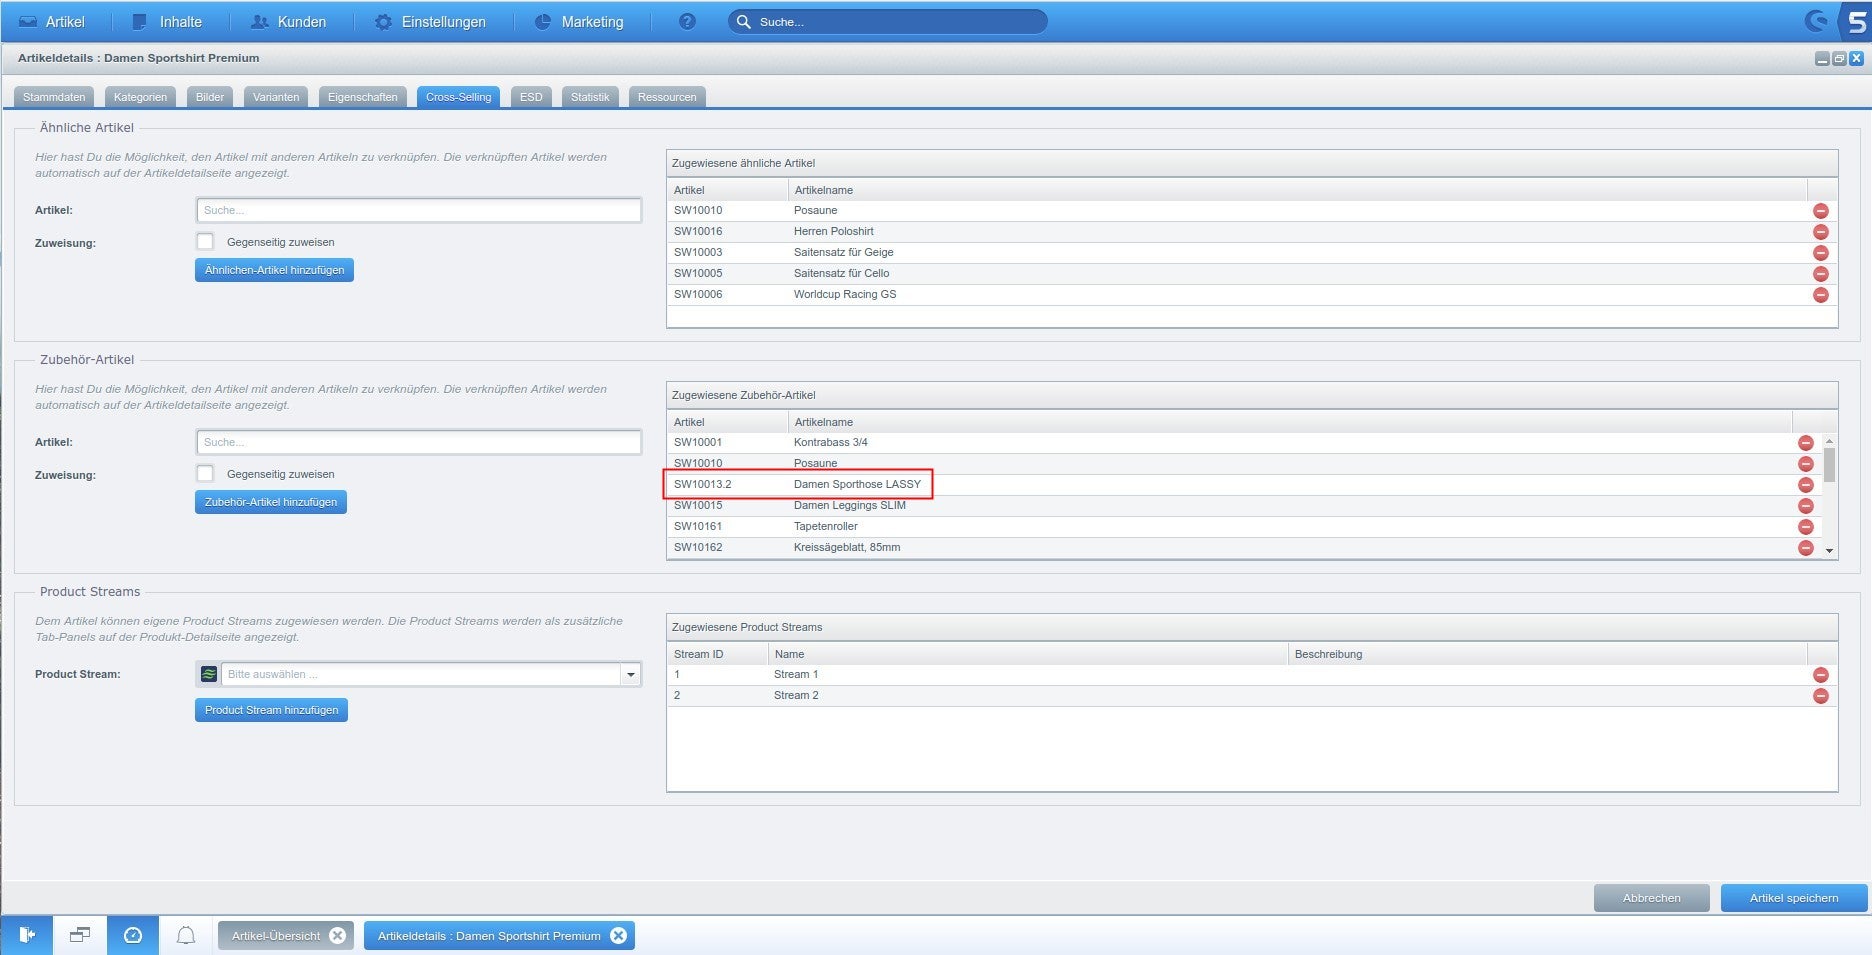Toggle Gegenseitig zuweisen for similar articles
The height and width of the screenshot is (955, 1872).
pos(205,241)
